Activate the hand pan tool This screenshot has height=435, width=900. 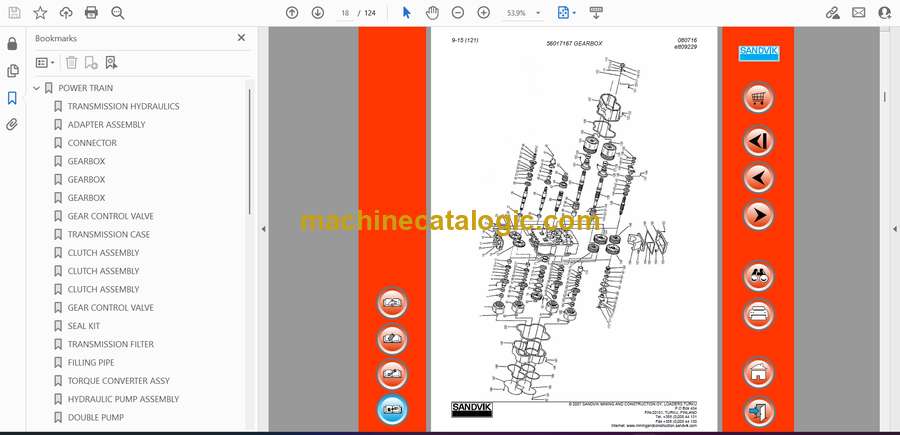click(432, 13)
